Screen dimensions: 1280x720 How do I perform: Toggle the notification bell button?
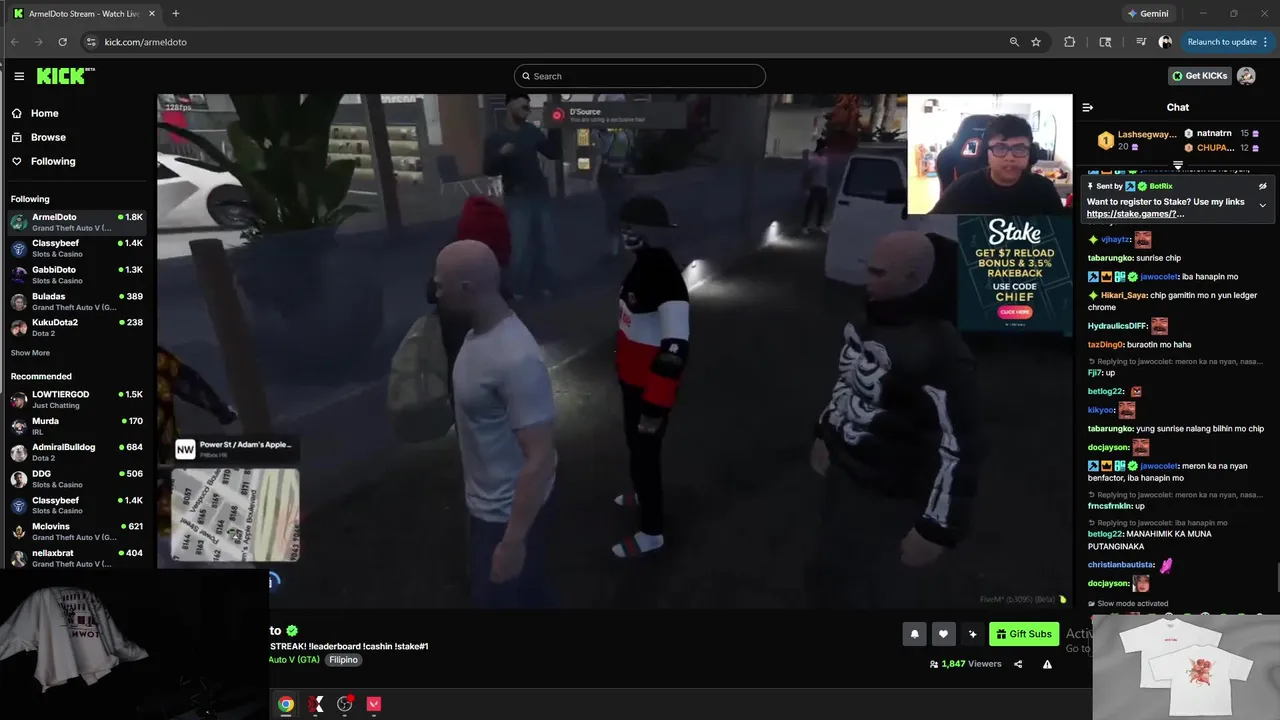(914, 634)
